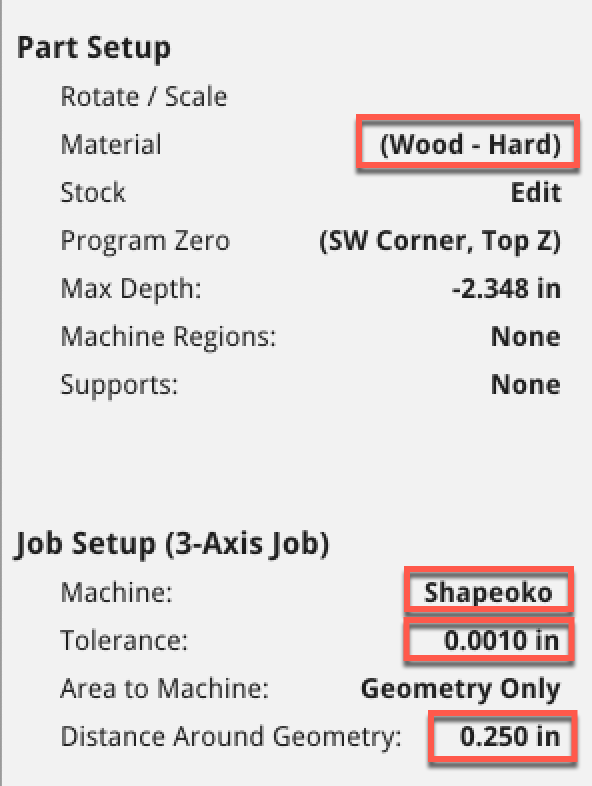The height and width of the screenshot is (786, 592).
Task: Click the Stock label
Action: 93,192
